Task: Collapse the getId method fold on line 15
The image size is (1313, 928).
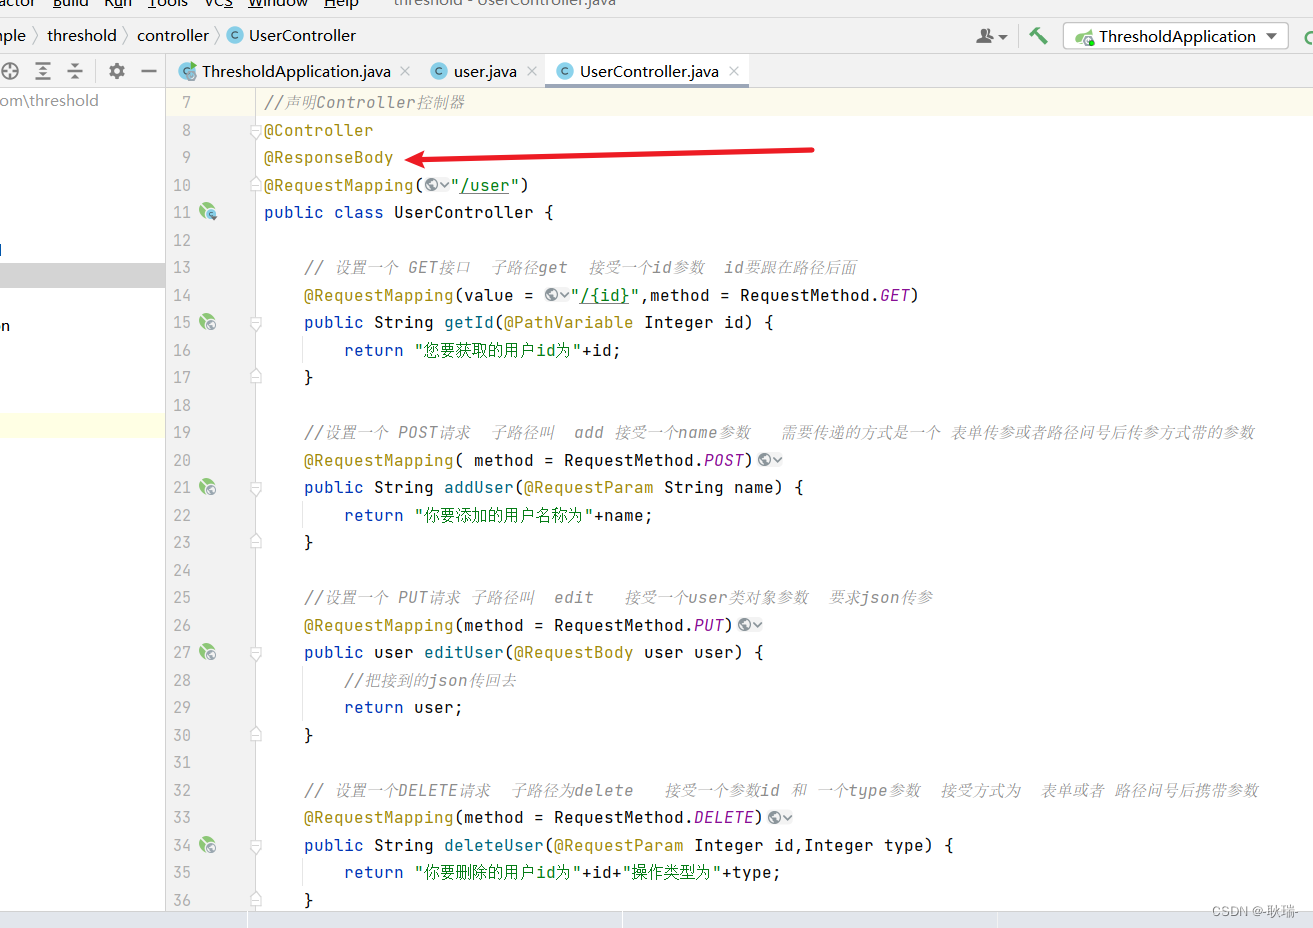Action: coord(256,323)
